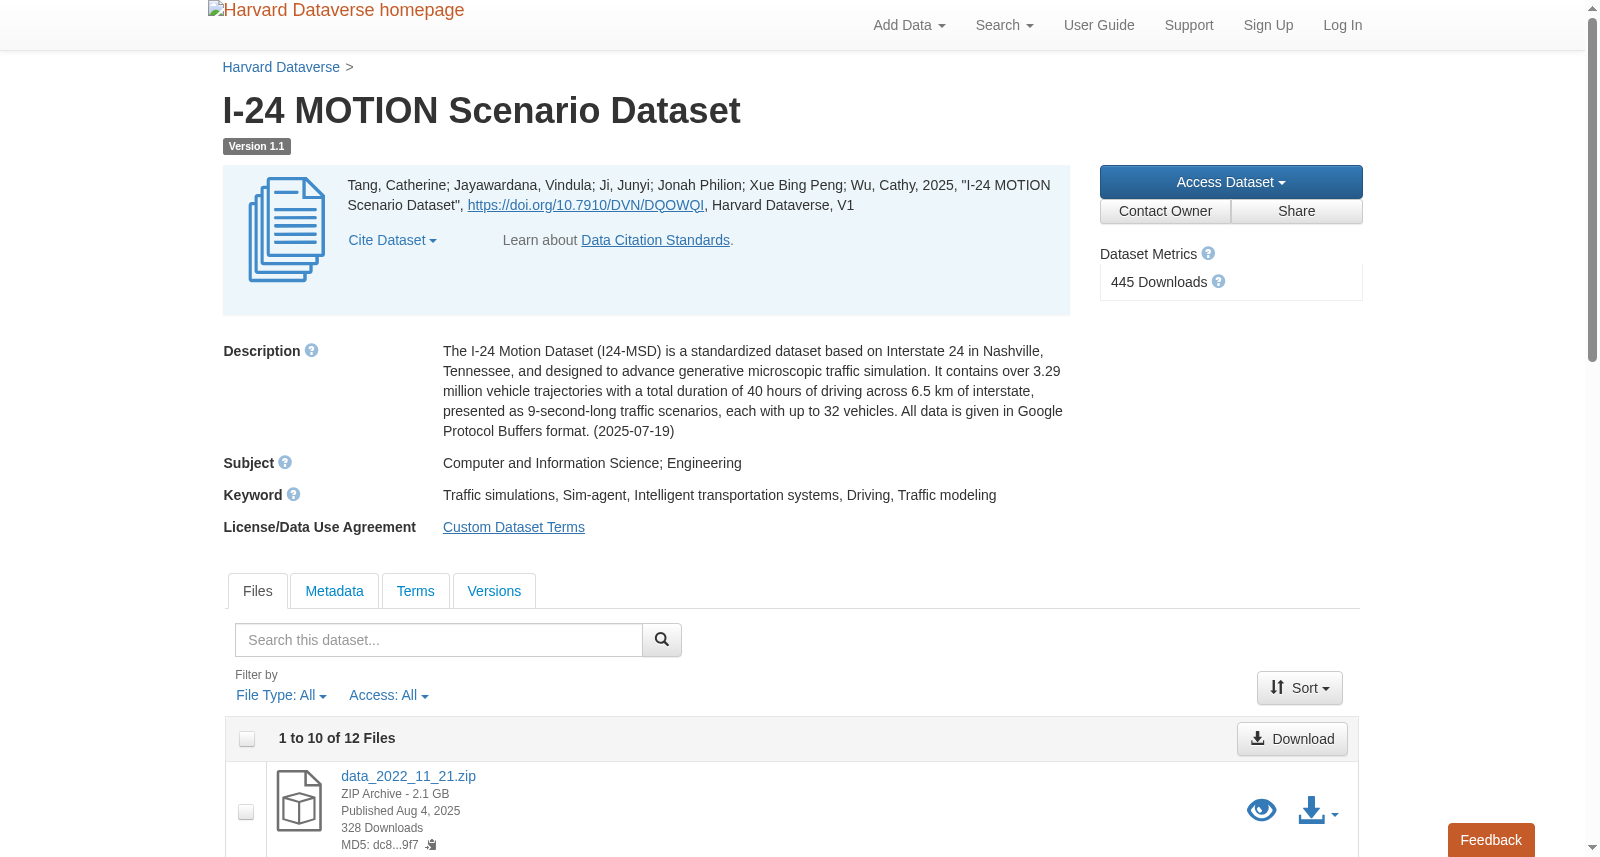Click the magnifier search button for dataset files
Image resolution: width=1600 pixels, height=857 pixels.
click(x=662, y=640)
